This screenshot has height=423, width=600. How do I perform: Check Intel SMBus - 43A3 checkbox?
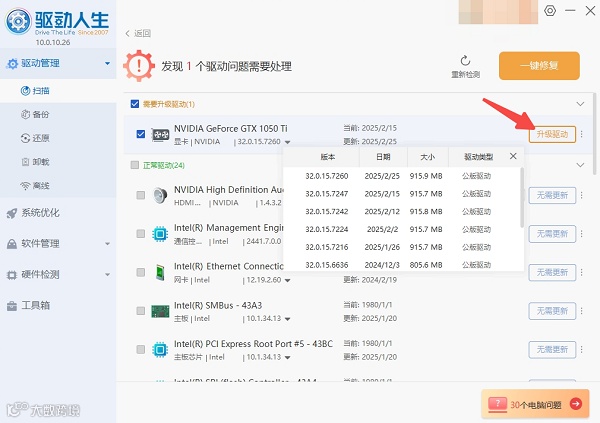point(141,311)
